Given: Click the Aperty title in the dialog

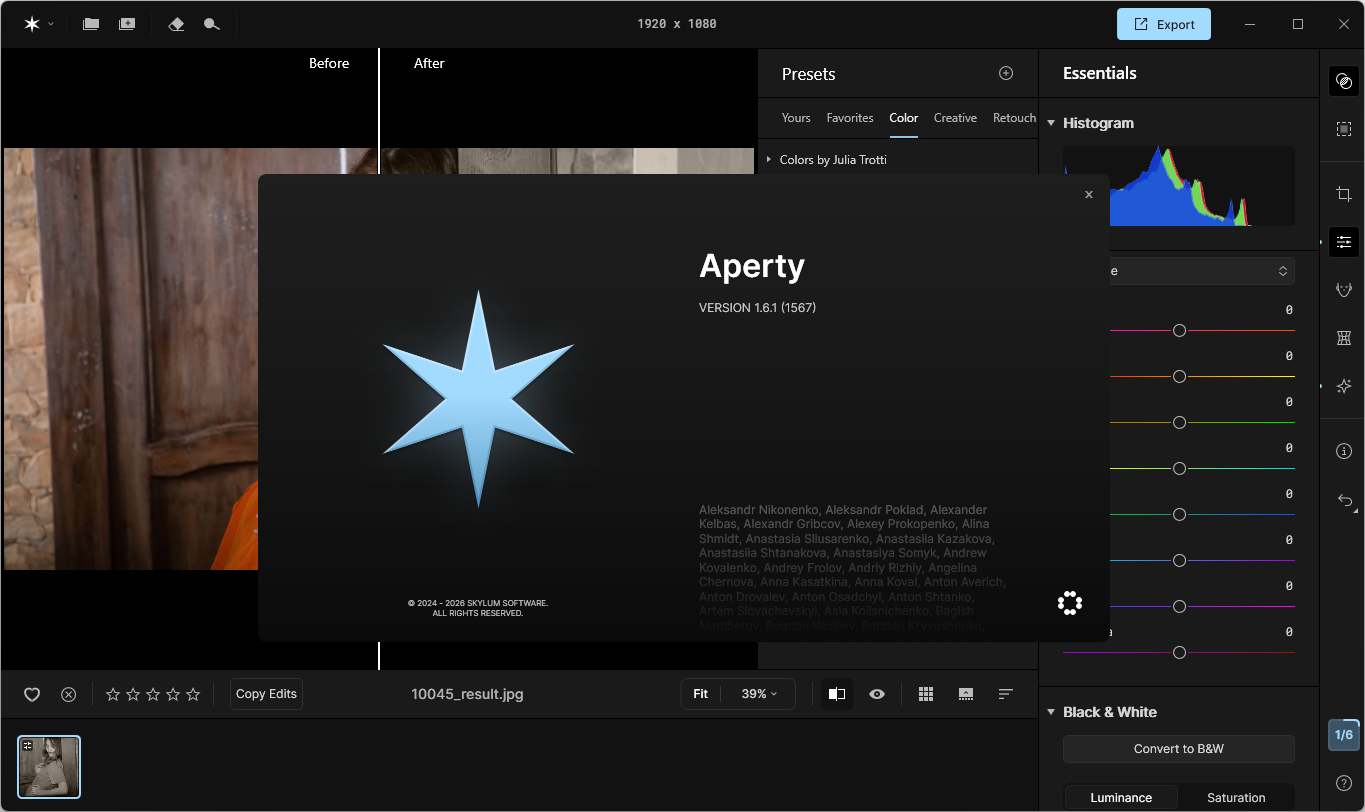Looking at the screenshot, I should point(752,267).
